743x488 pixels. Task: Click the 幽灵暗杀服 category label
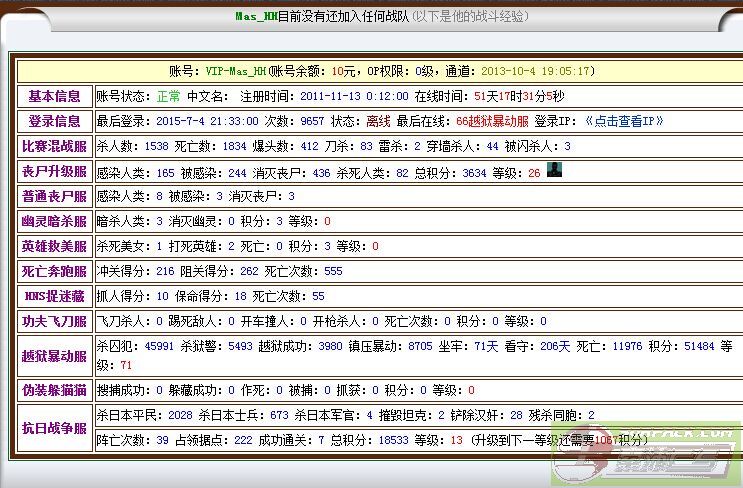point(54,221)
